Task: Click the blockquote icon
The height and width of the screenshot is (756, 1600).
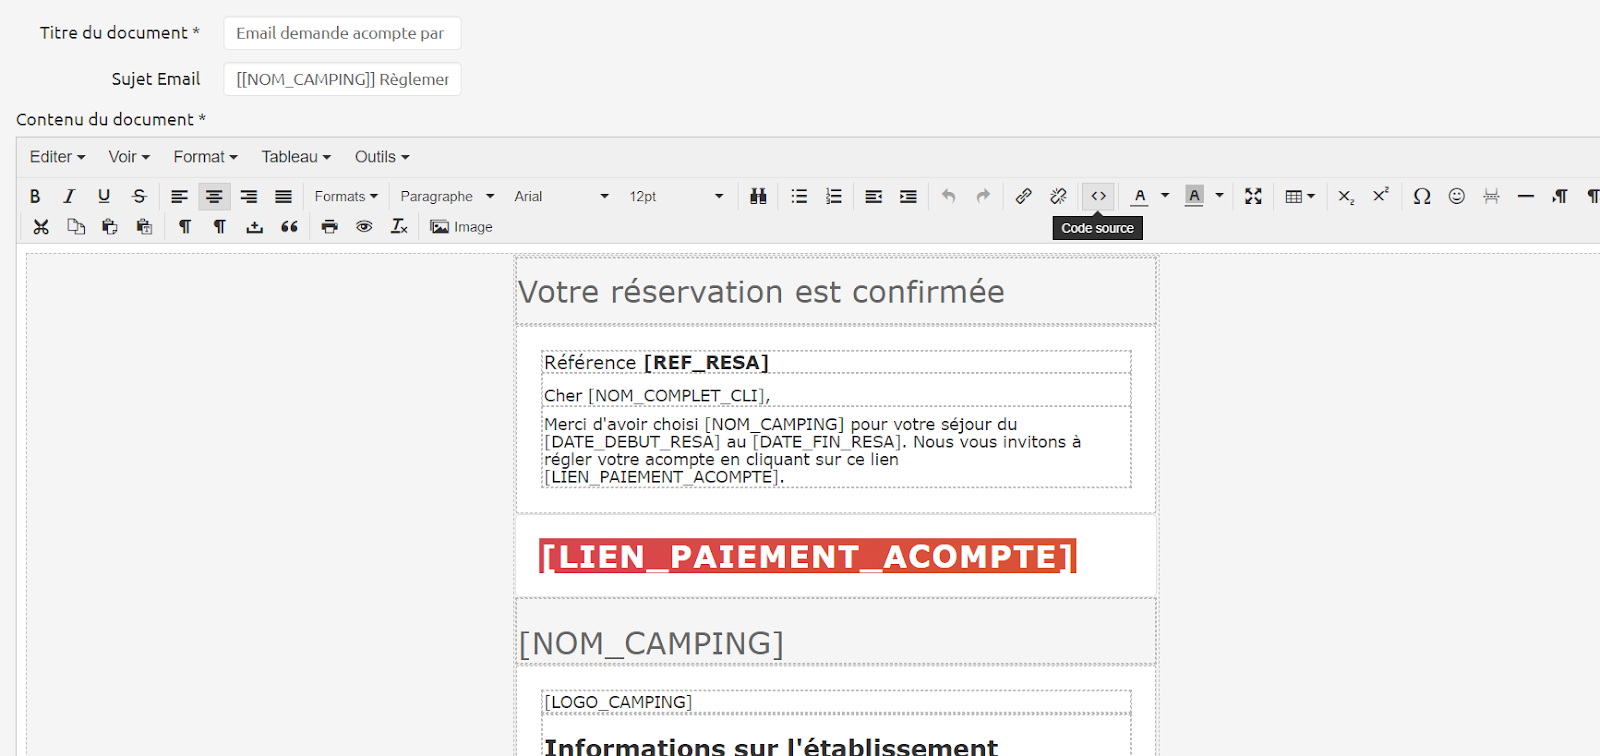Action: pos(289,227)
